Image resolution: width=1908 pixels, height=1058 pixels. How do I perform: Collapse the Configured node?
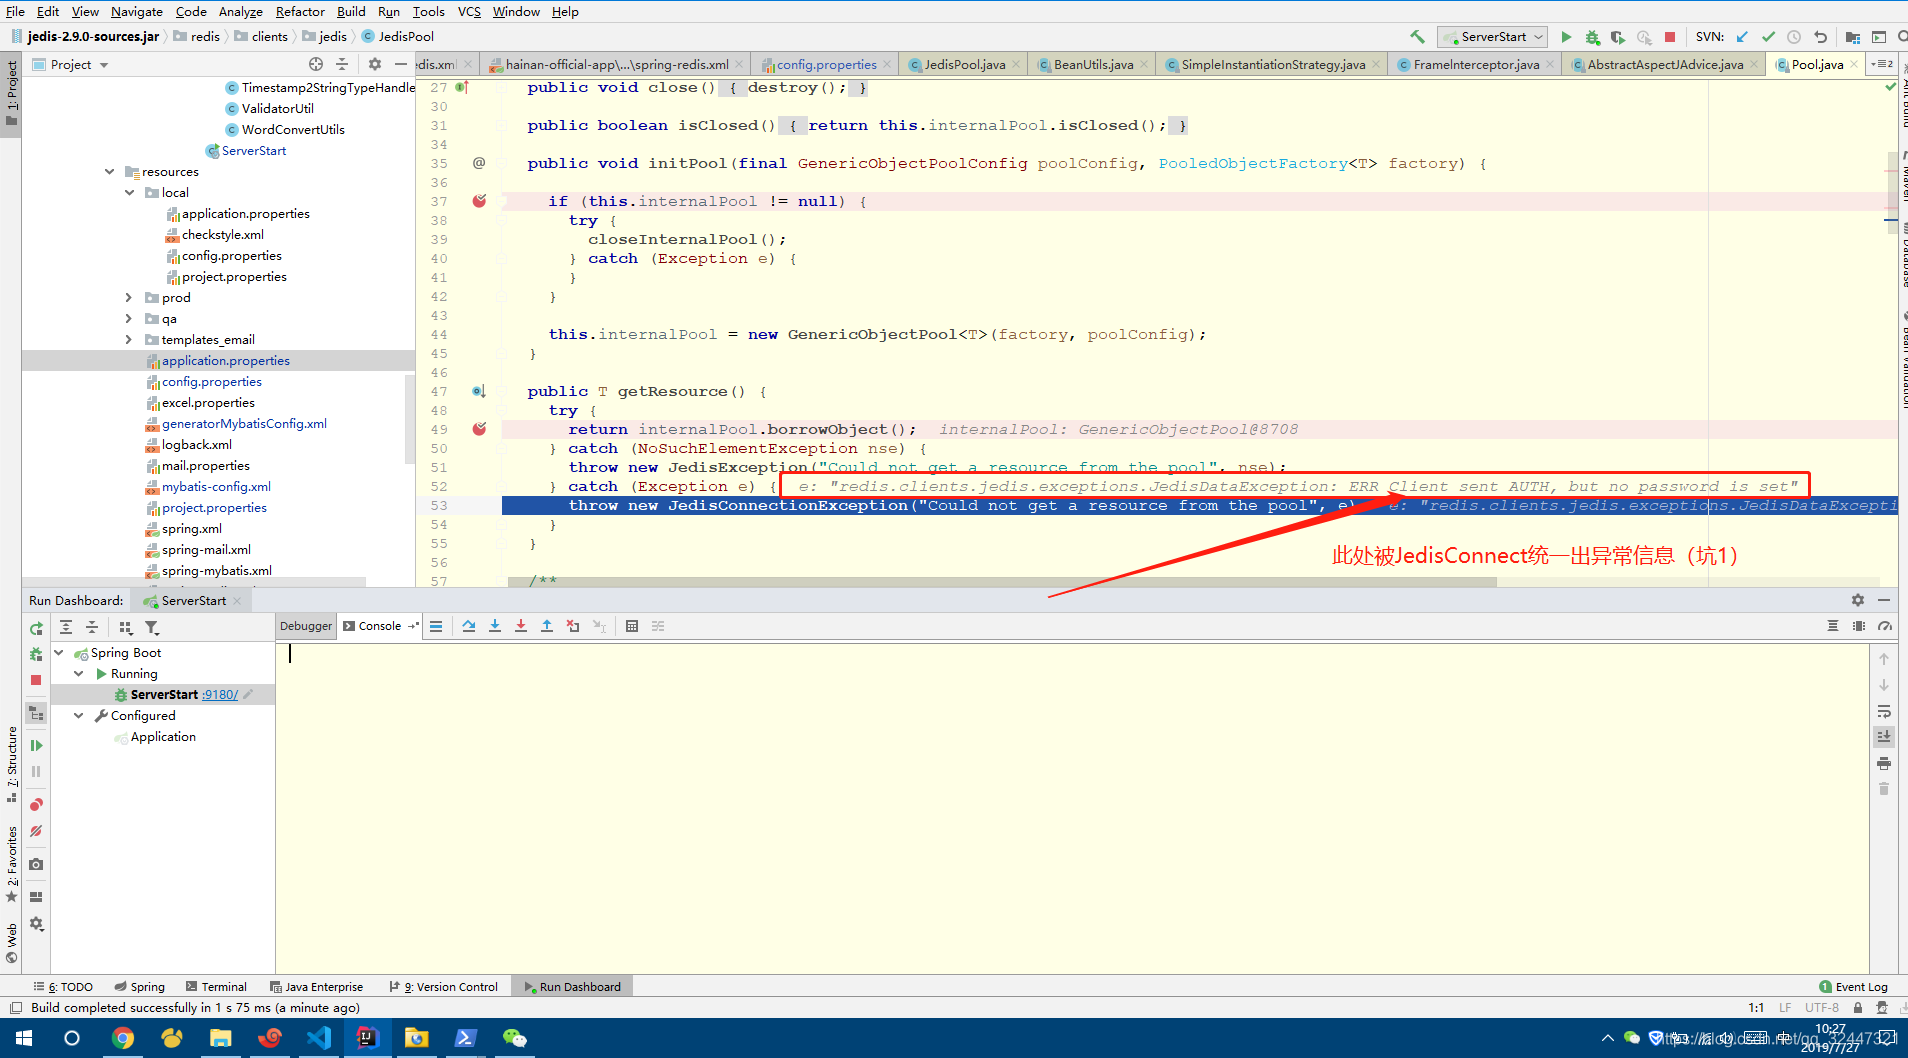(79, 716)
